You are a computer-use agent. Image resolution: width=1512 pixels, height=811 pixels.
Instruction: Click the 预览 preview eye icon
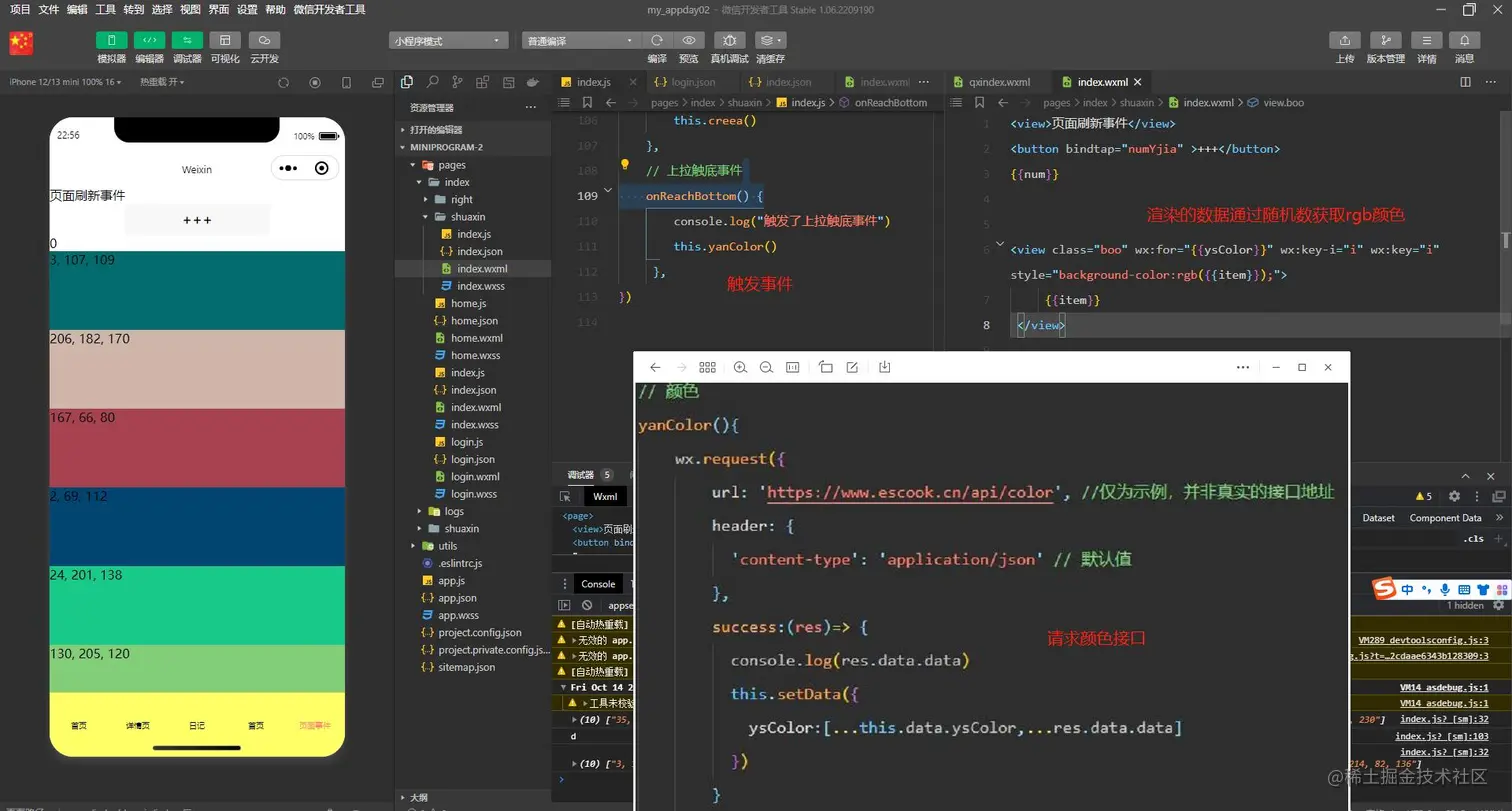pyautogui.click(x=689, y=41)
